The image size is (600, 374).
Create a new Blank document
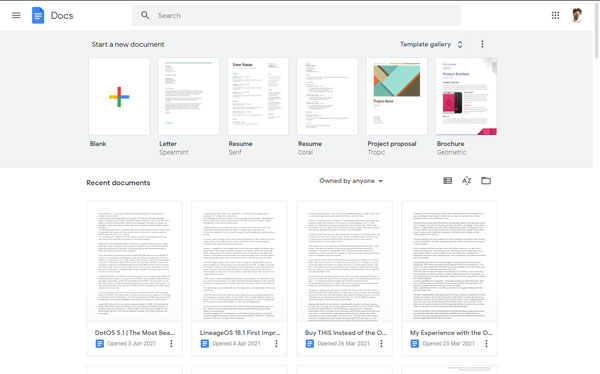[119, 96]
